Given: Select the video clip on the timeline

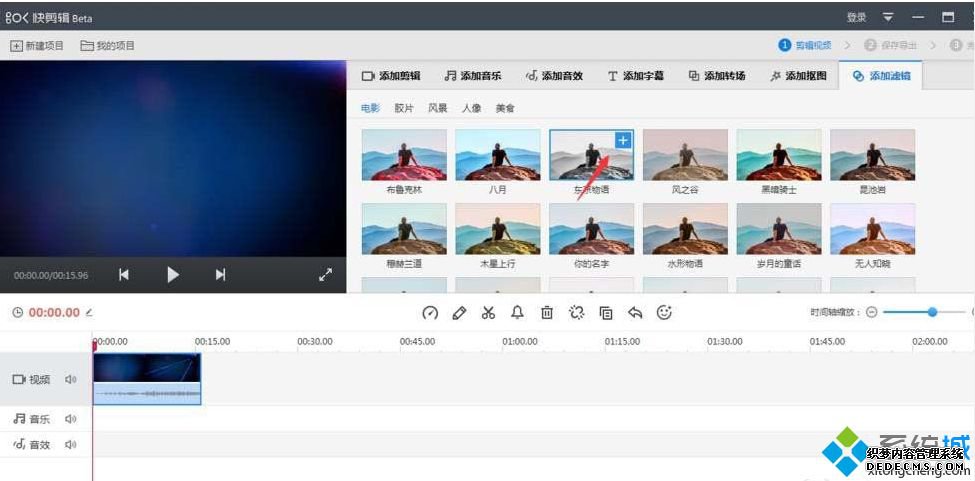Looking at the screenshot, I should (x=147, y=380).
